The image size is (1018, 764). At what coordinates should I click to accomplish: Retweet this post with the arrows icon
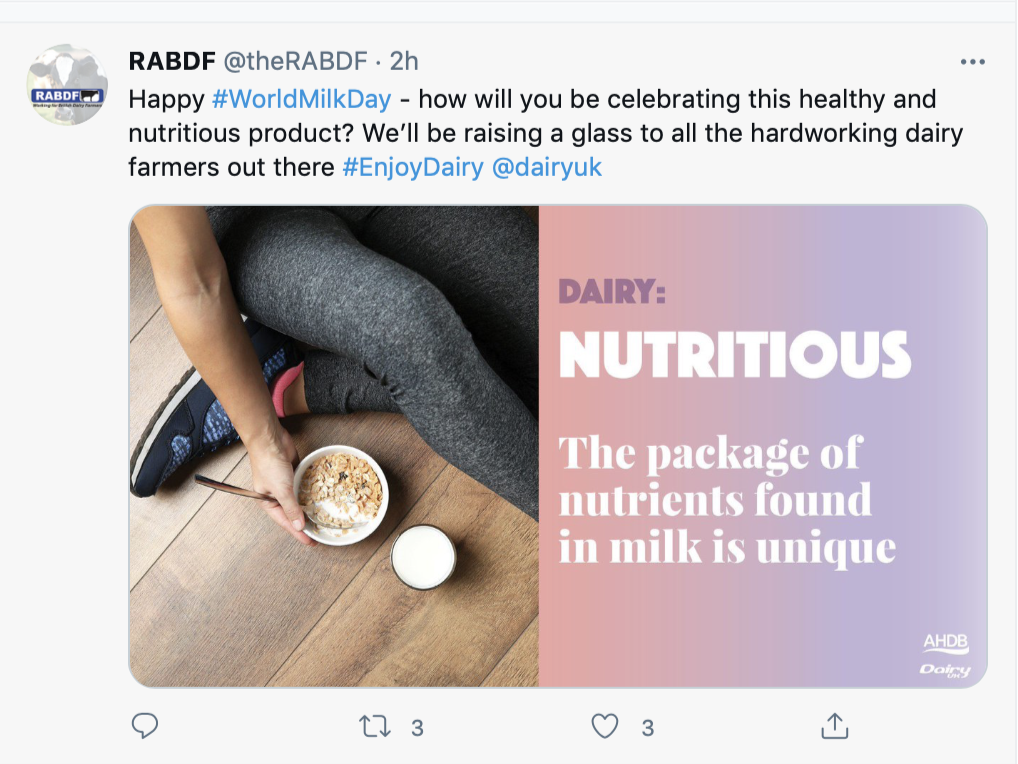374,727
